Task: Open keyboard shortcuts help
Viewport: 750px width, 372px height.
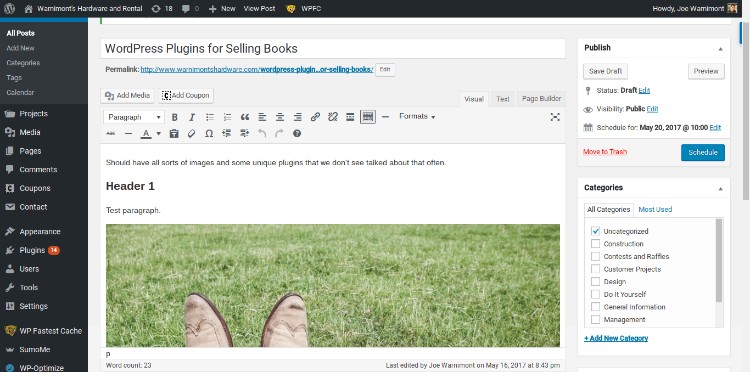Action: 297,134
